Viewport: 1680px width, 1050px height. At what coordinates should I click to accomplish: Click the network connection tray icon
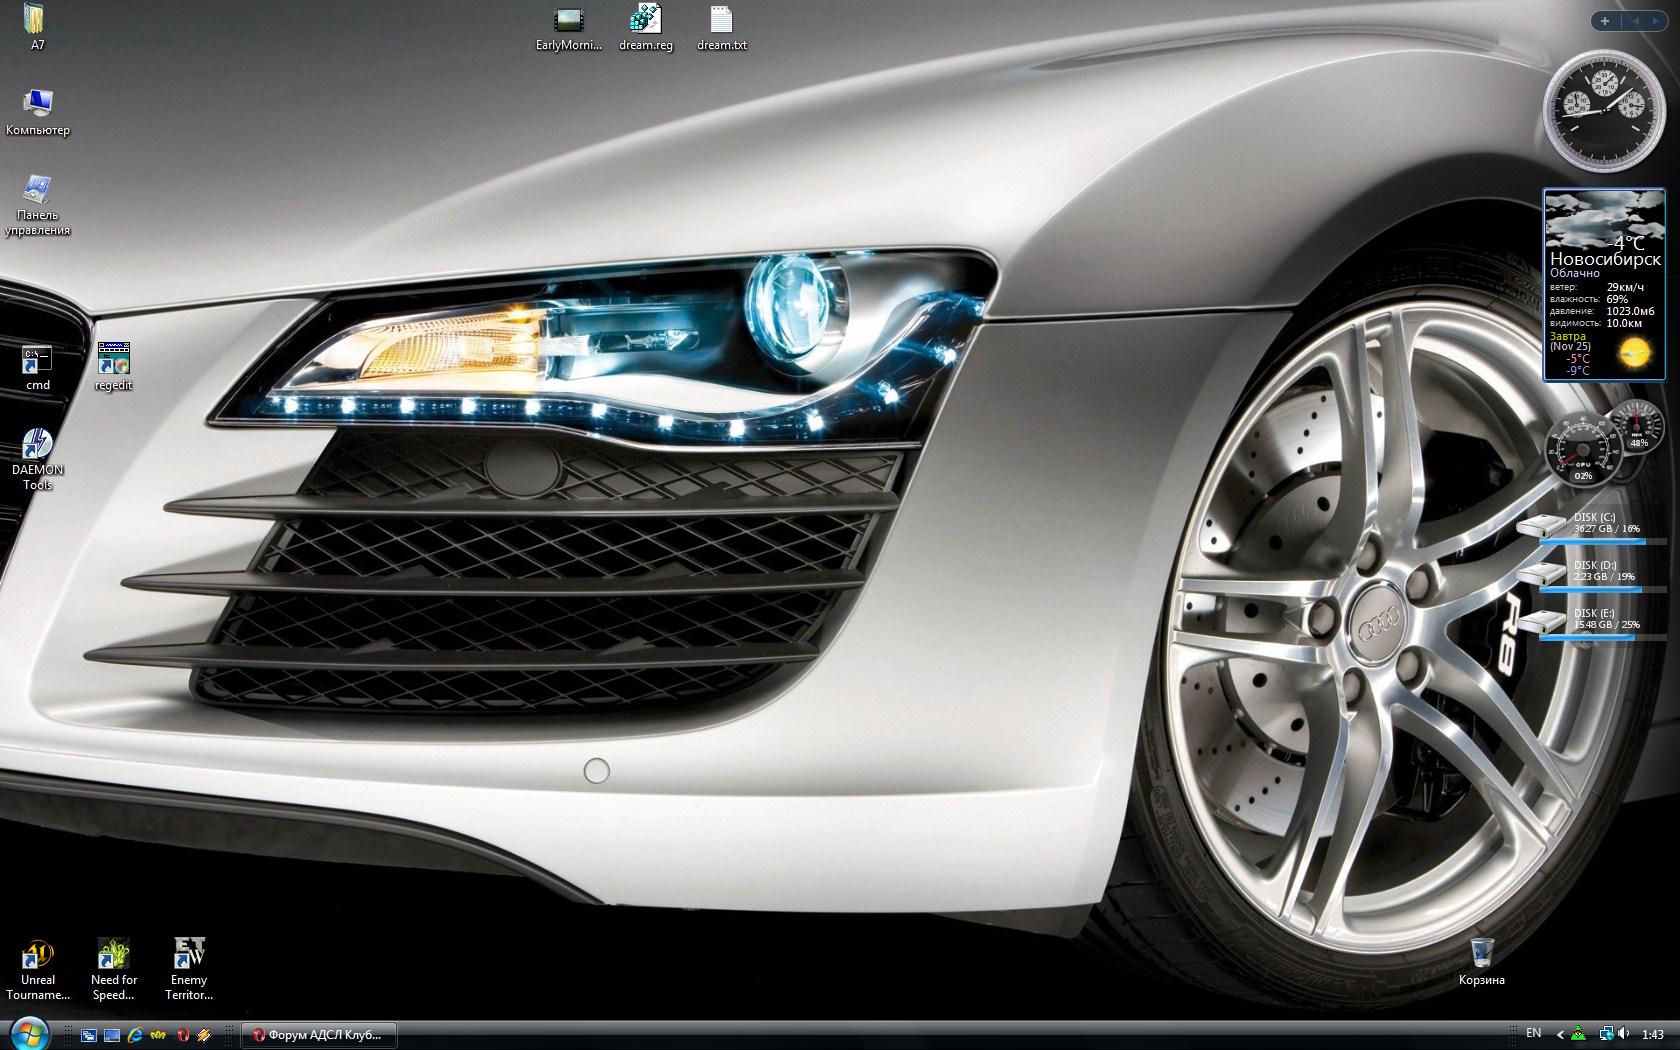tap(1605, 1035)
